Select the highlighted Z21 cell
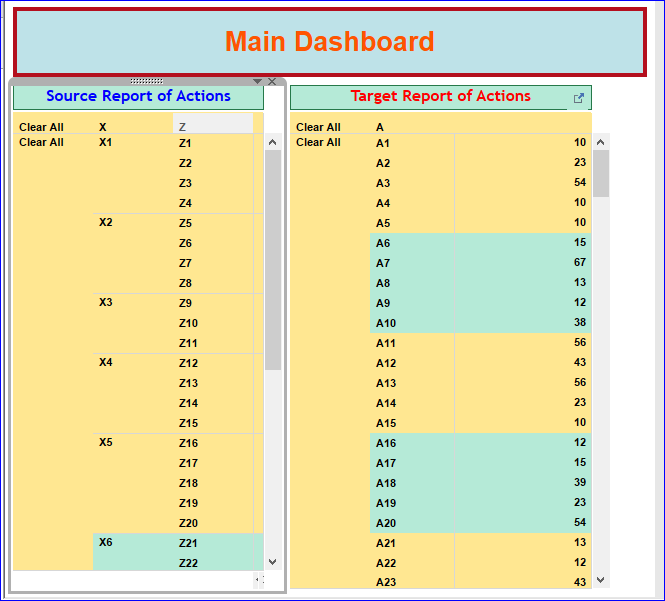 click(188, 543)
